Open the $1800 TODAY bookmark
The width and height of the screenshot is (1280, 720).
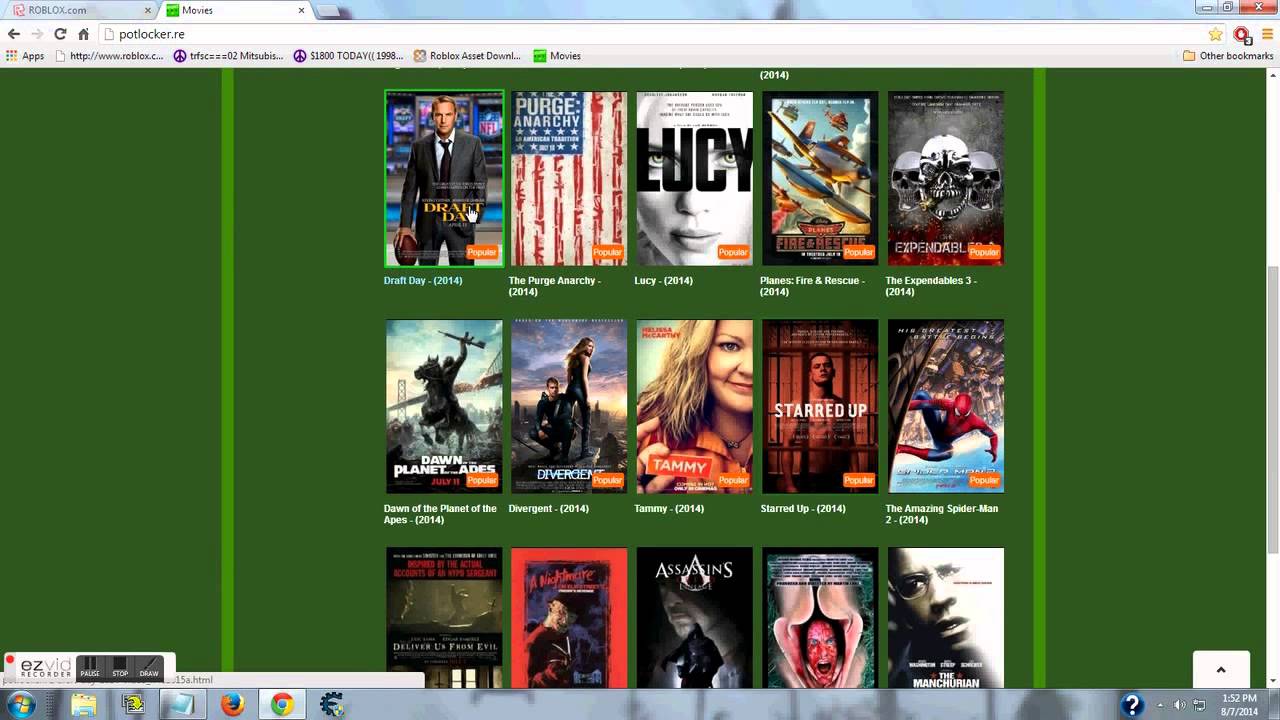pos(349,56)
